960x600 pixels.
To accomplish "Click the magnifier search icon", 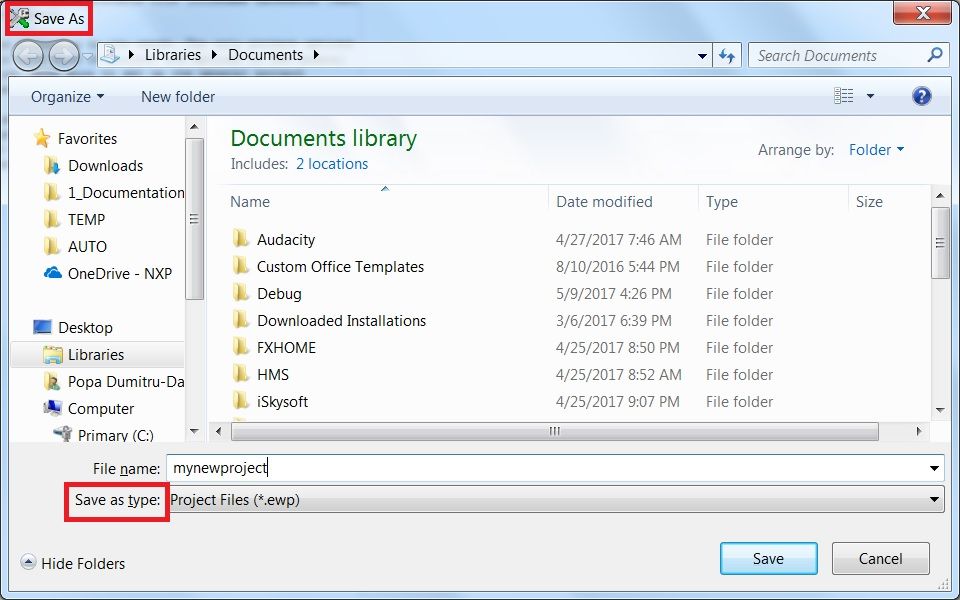I will [934, 55].
